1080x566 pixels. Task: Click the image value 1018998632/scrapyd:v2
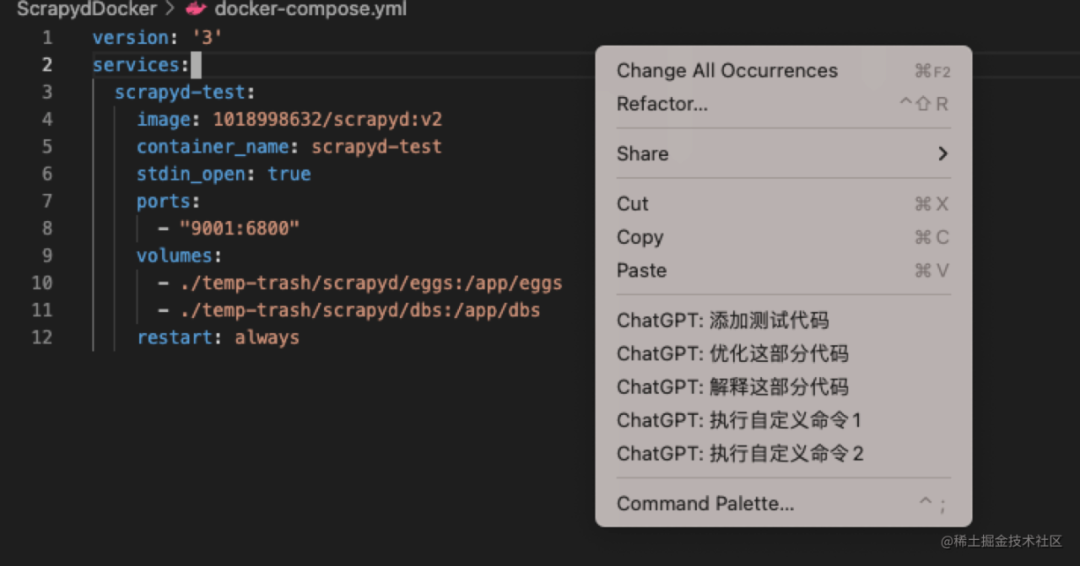(328, 120)
